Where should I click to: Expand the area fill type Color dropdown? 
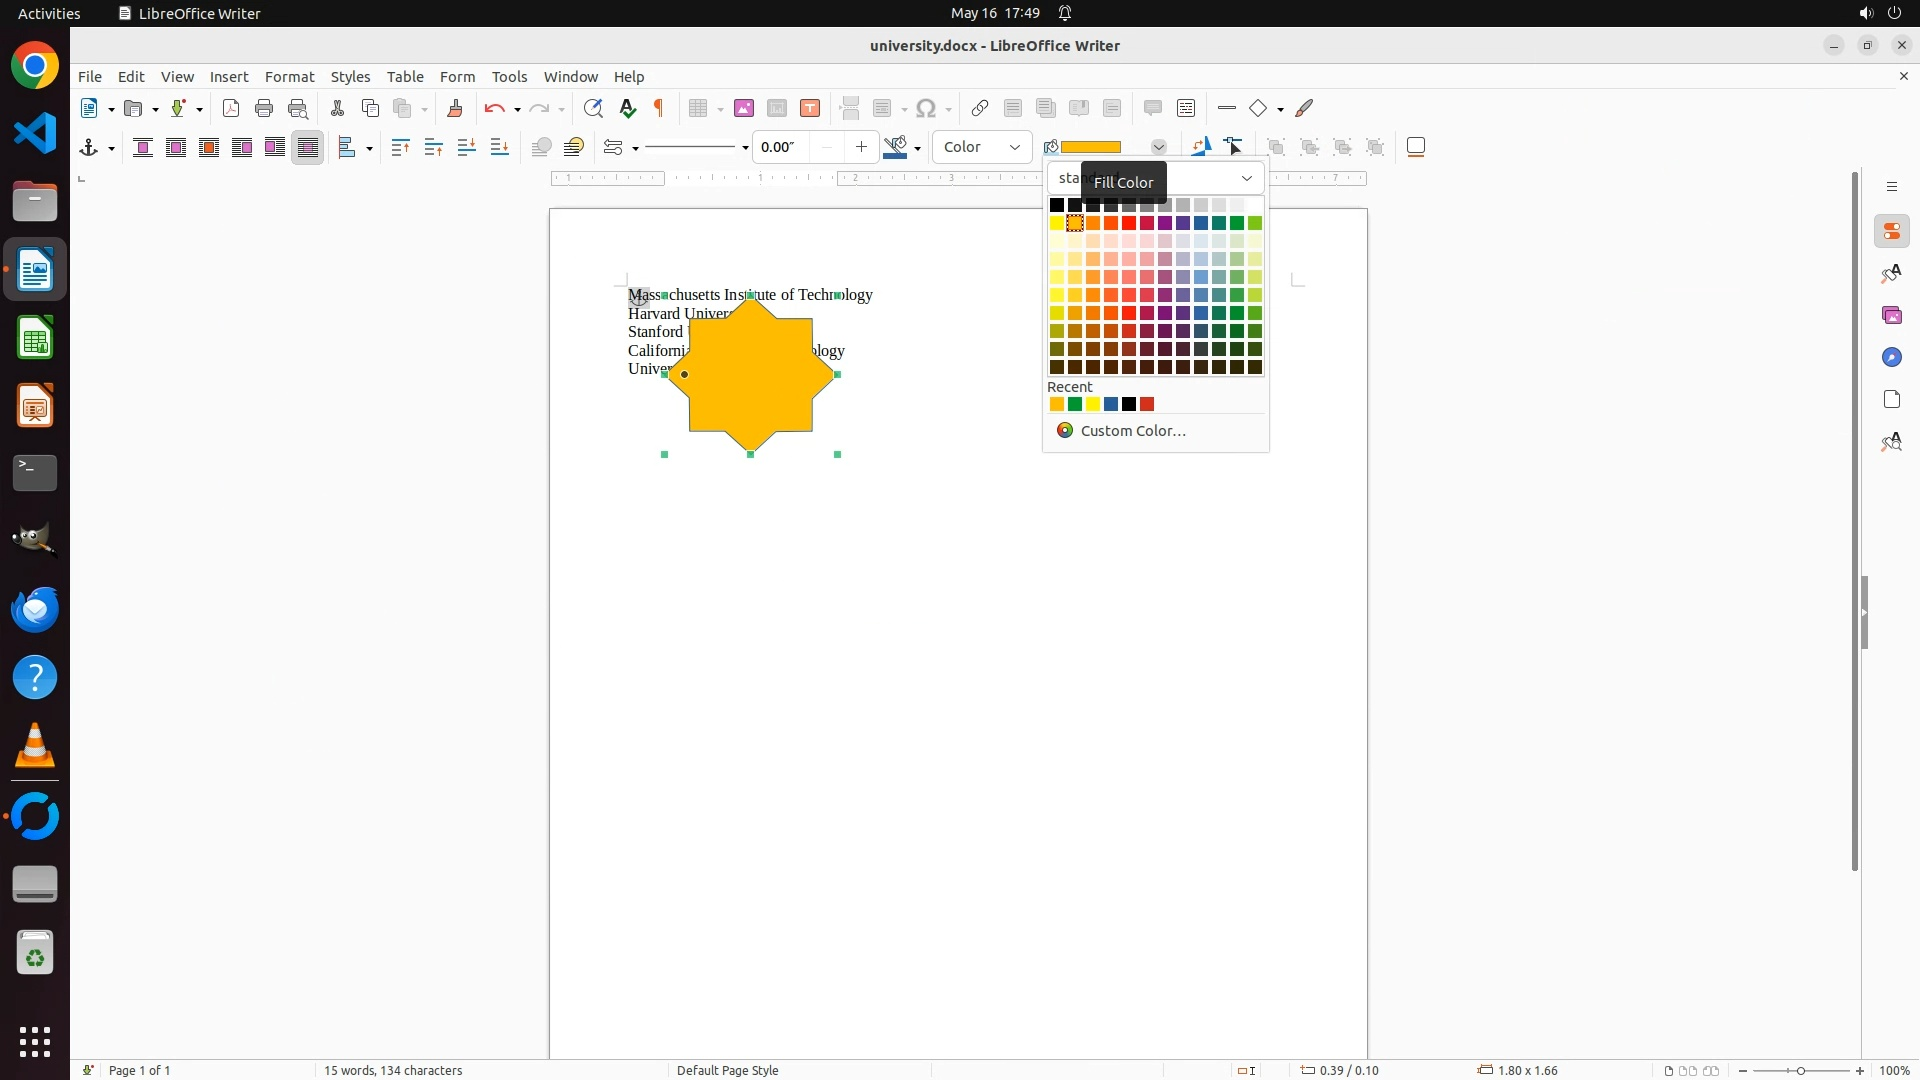[x=1015, y=147]
